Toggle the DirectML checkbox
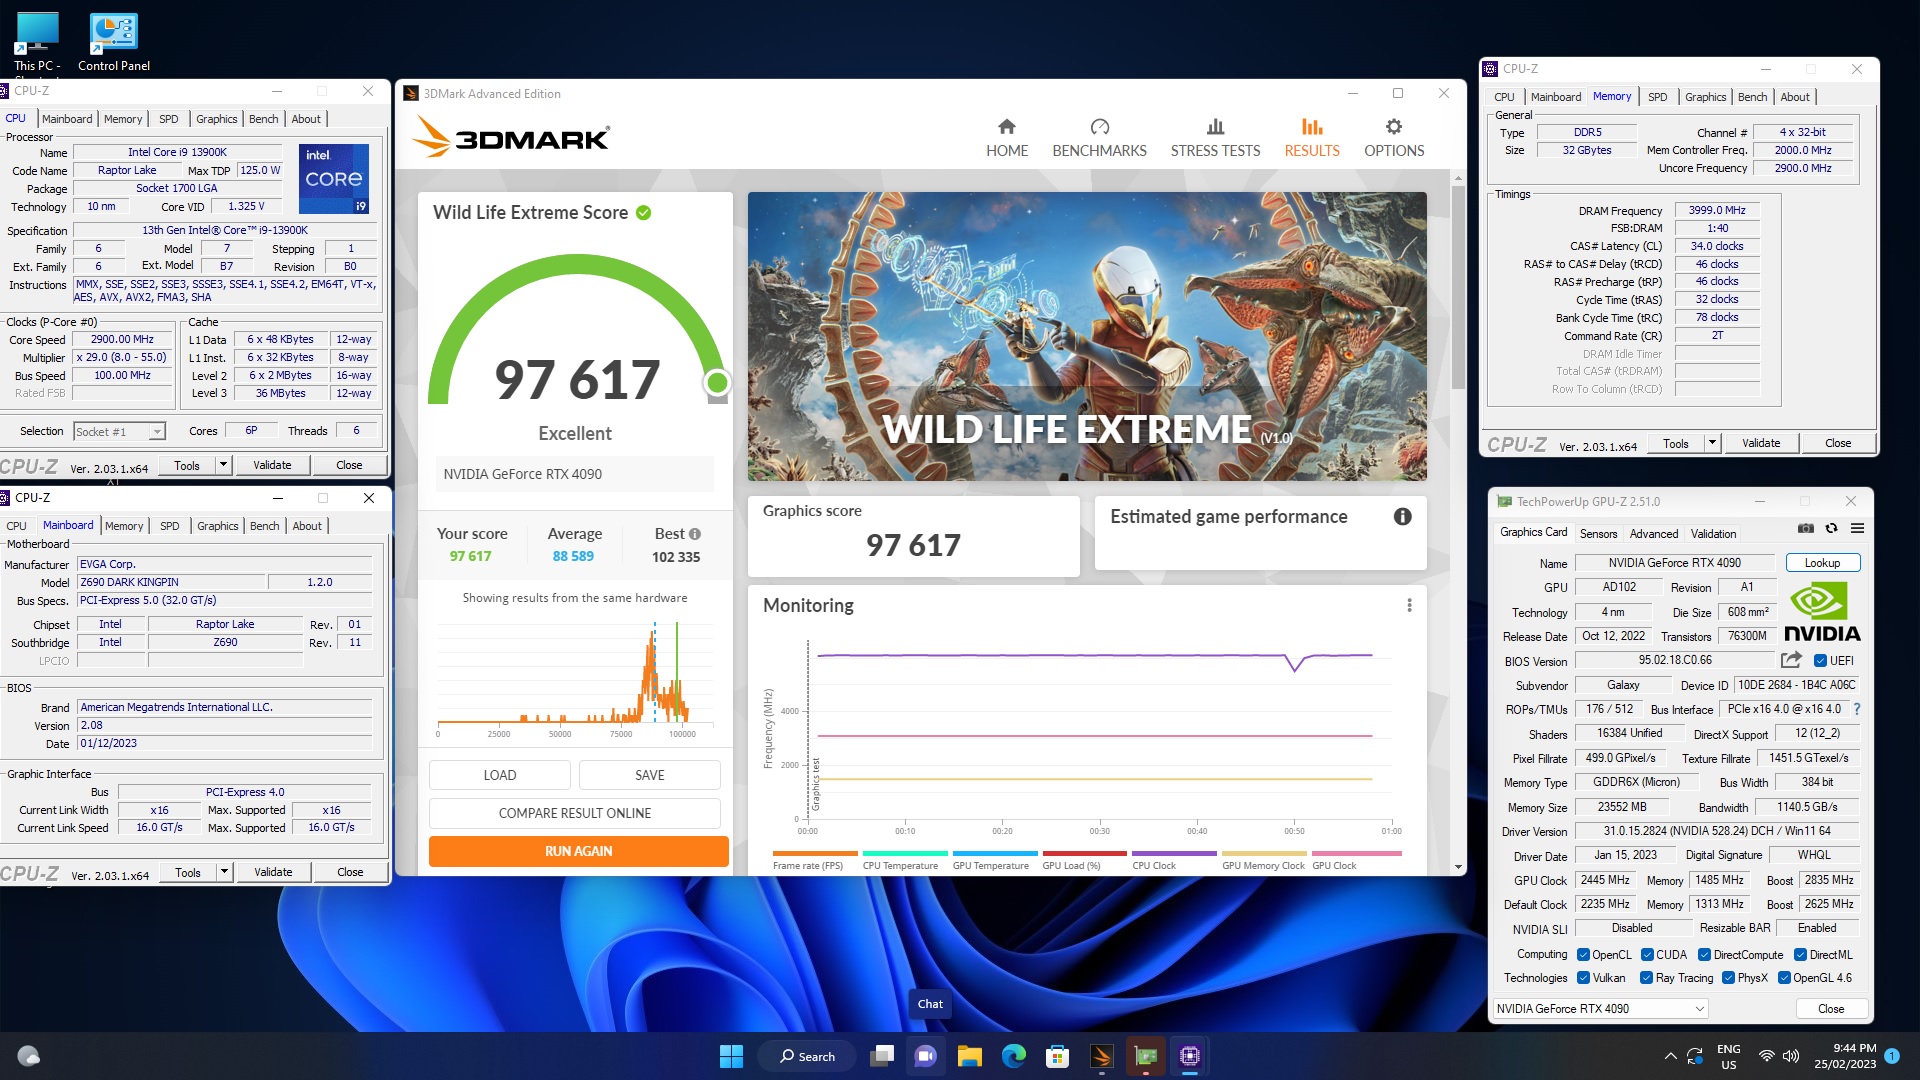 click(x=1800, y=955)
